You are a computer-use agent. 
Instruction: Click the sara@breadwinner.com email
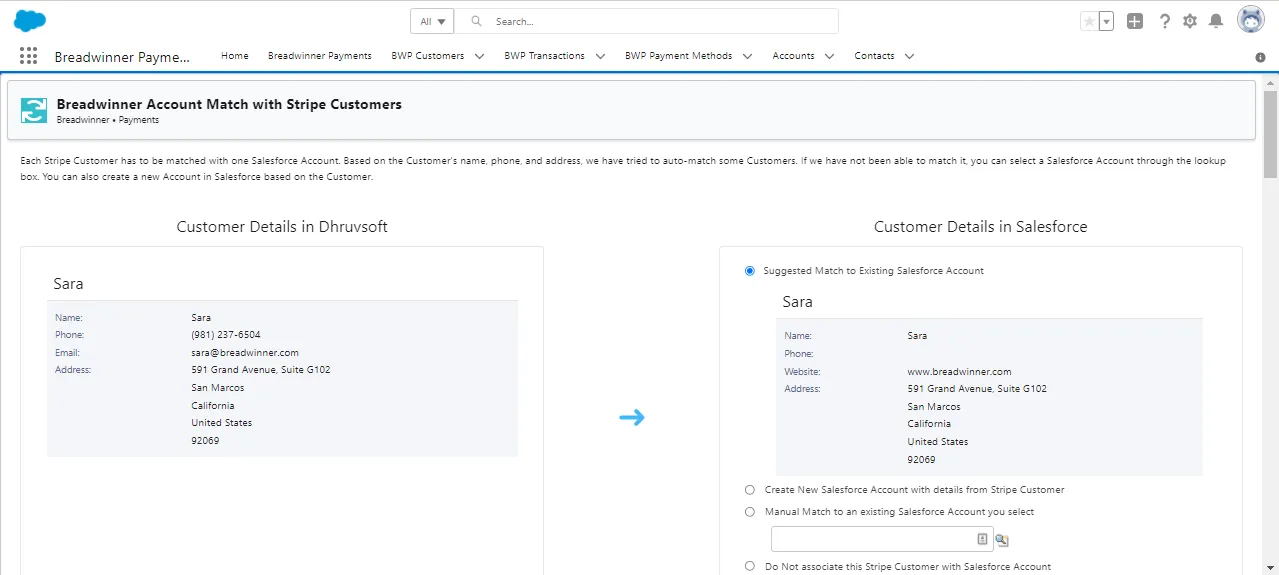point(245,353)
